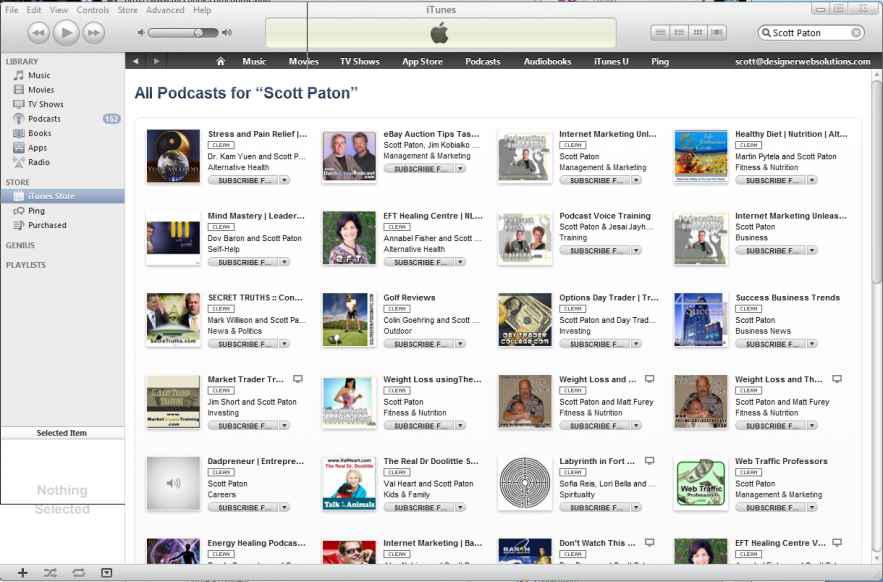883x582 pixels.
Task: Open account menu scott@designerwebsolutions.com
Action: point(802,62)
